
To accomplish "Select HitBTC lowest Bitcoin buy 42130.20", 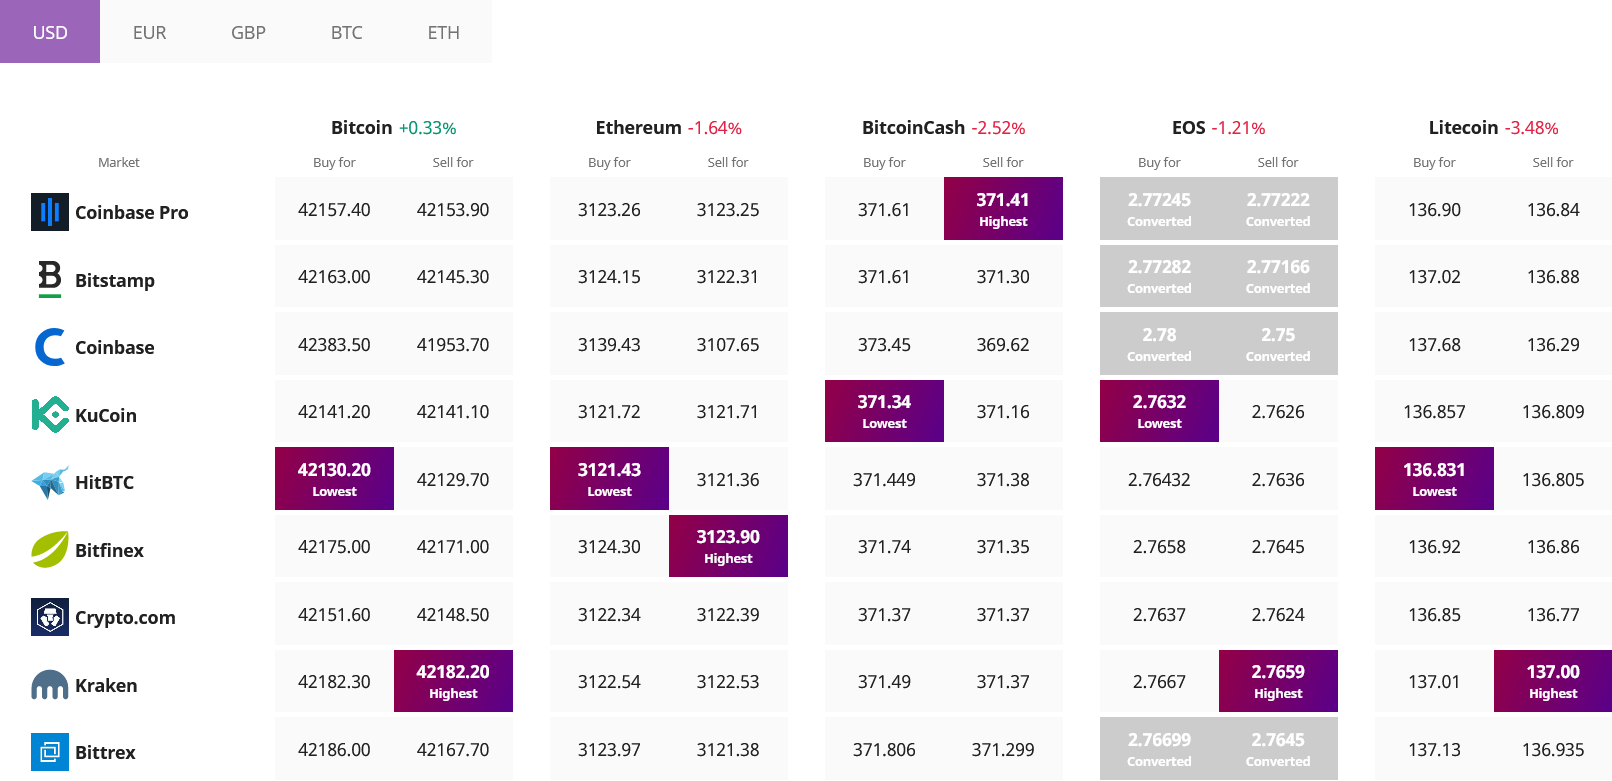I will tap(334, 479).
